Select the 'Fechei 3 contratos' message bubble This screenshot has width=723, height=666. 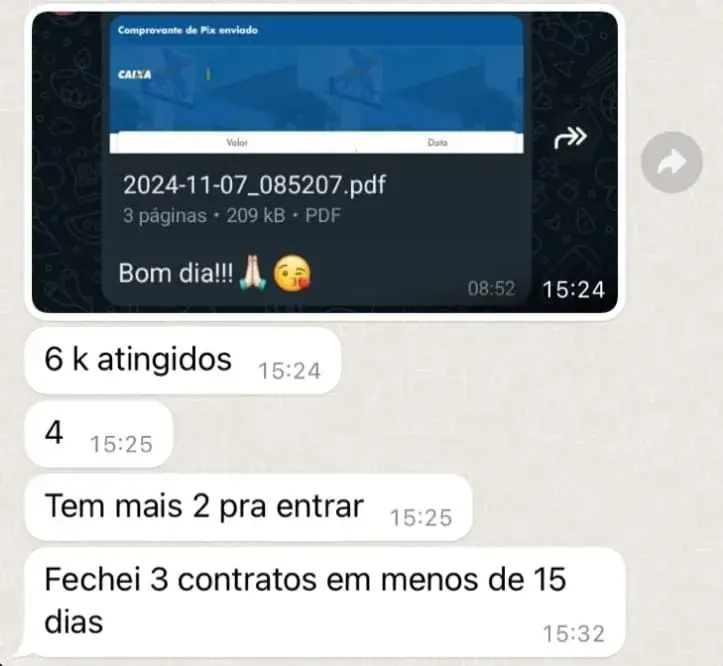325,602
